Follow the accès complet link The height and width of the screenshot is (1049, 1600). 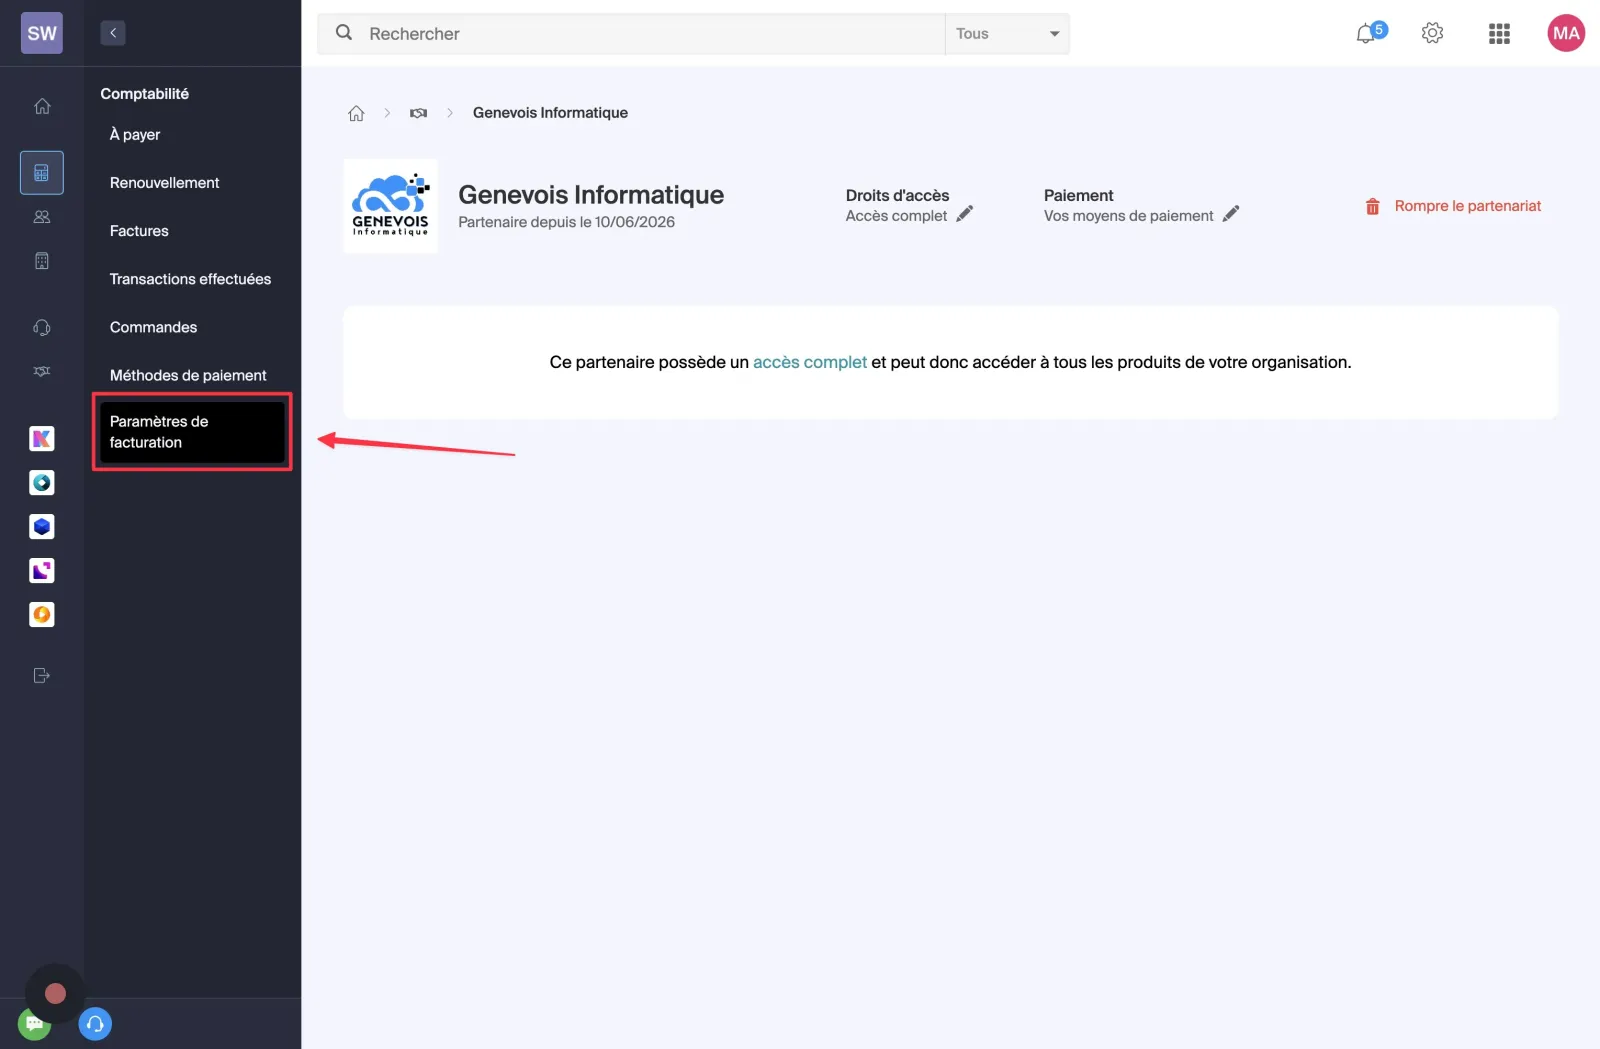pos(809,362)
